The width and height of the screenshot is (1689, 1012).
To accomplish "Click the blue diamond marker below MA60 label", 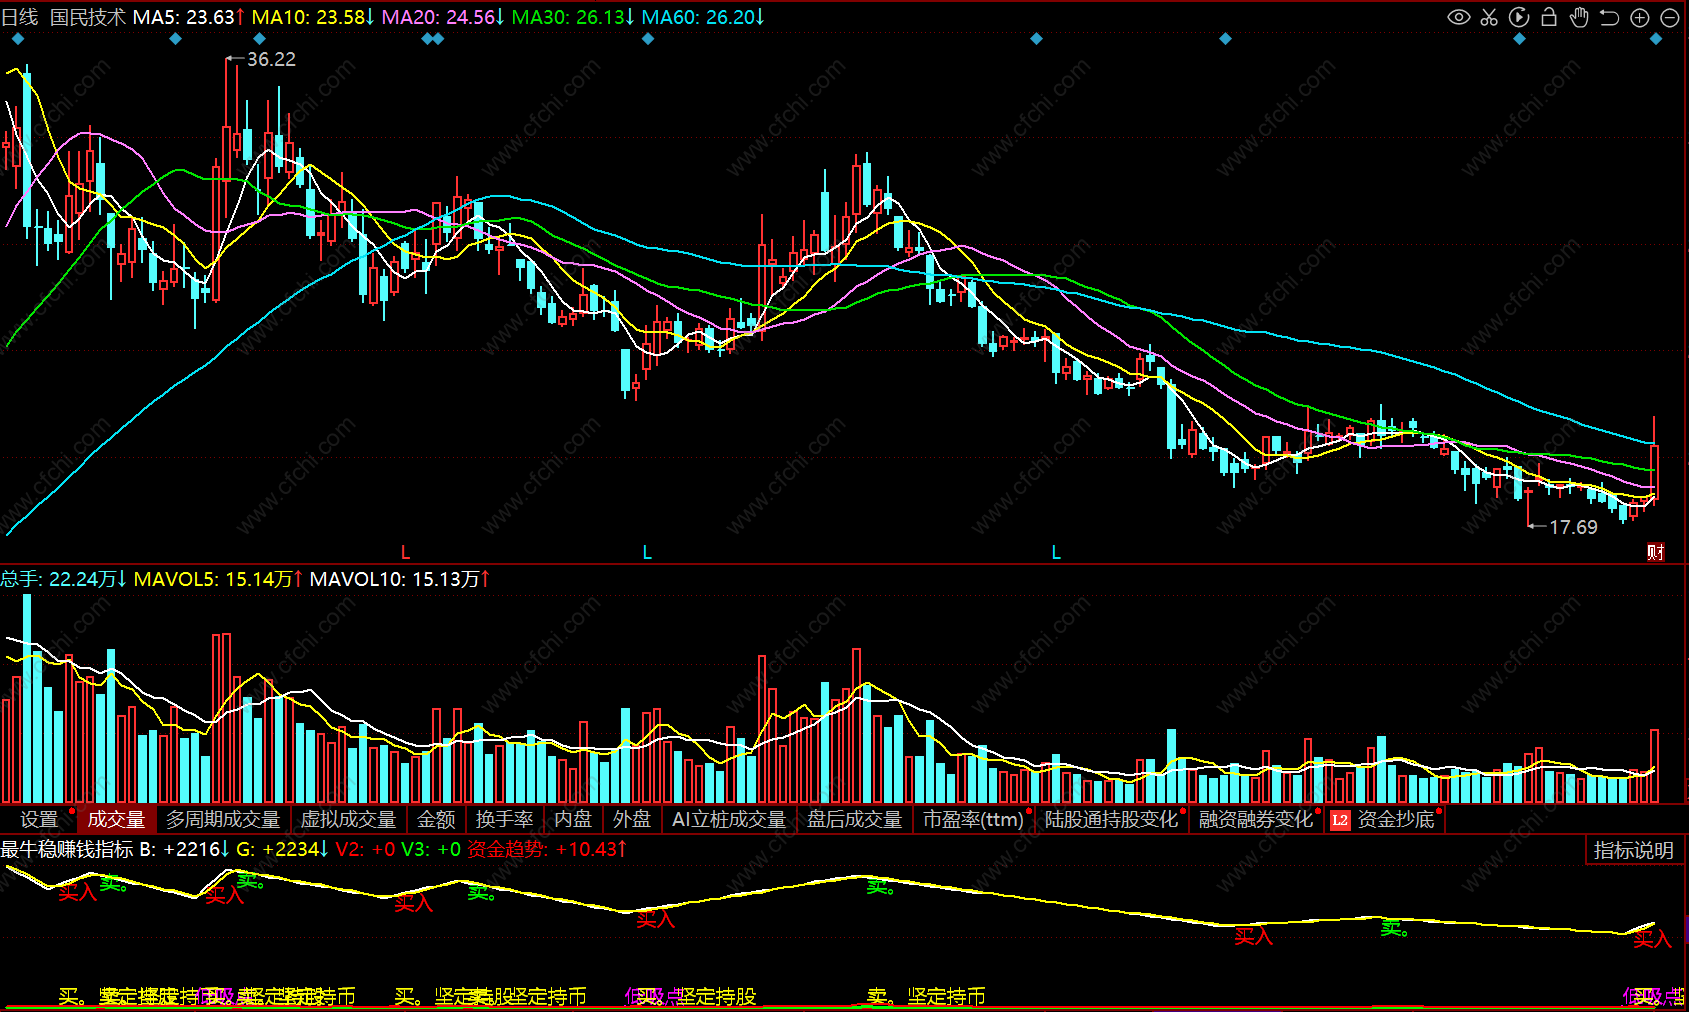I will pos(648,39).
